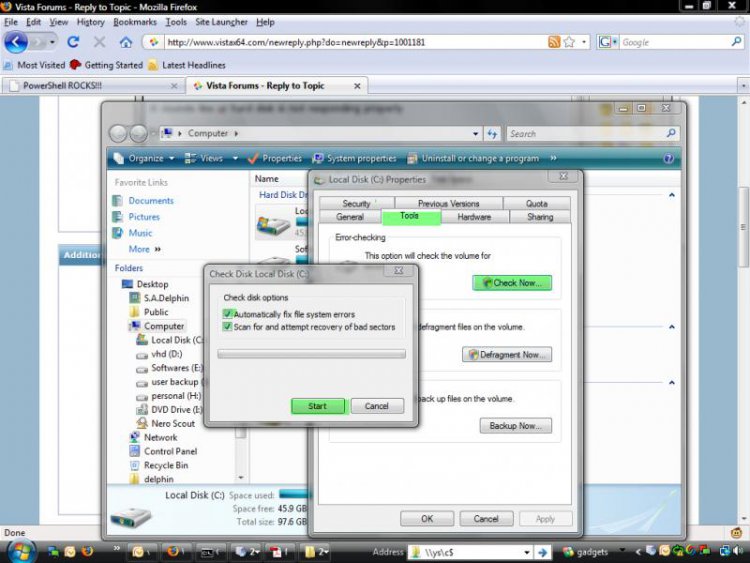750x563 pixels.
Task: Click Explorer search magnifier icon
Action: pos(671,133)
